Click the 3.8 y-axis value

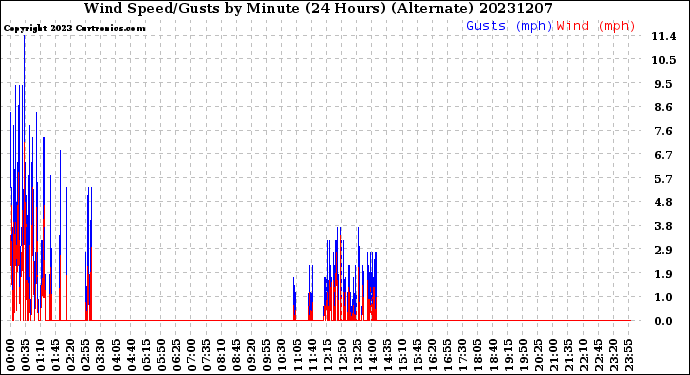(664, 226)
